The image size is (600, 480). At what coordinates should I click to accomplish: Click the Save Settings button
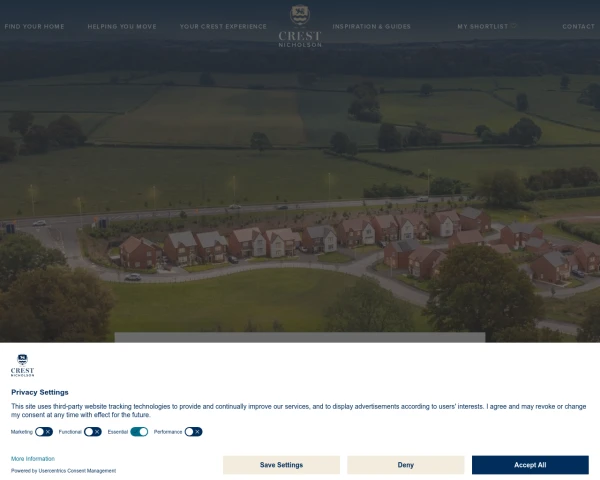(x=281, y=465)
